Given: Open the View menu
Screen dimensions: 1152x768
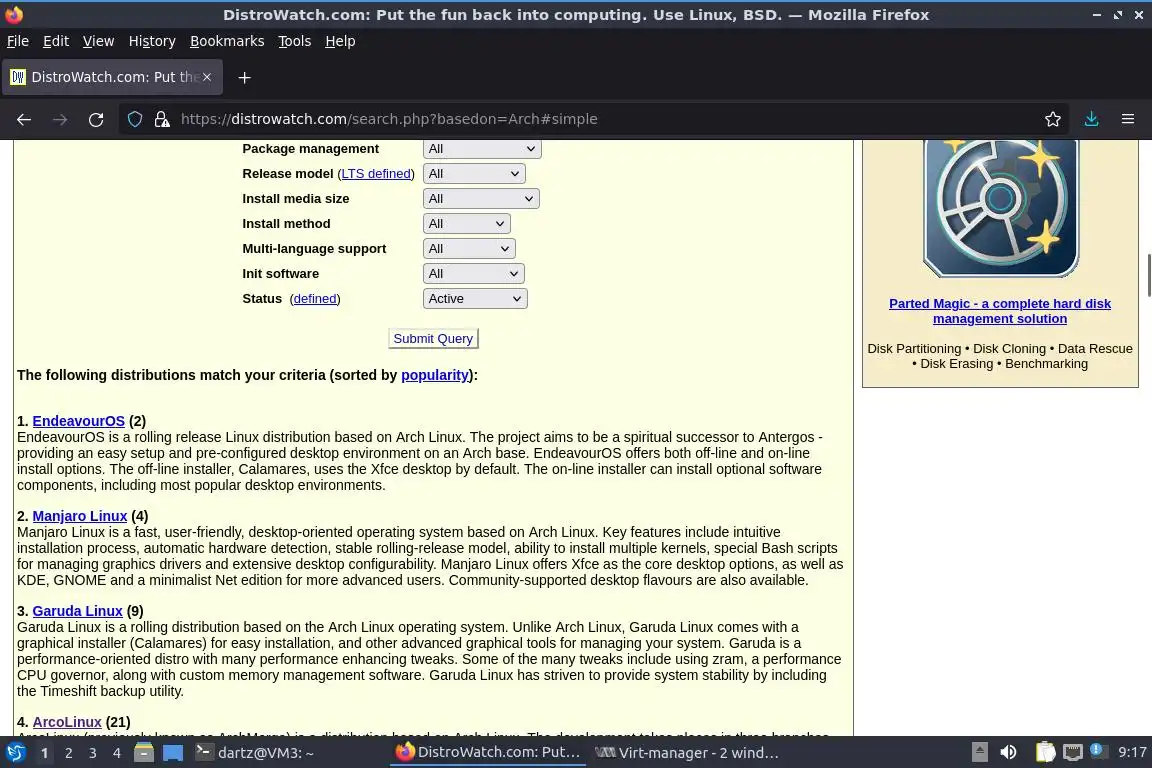Looking at the screenshot, I should click(98, 41).
